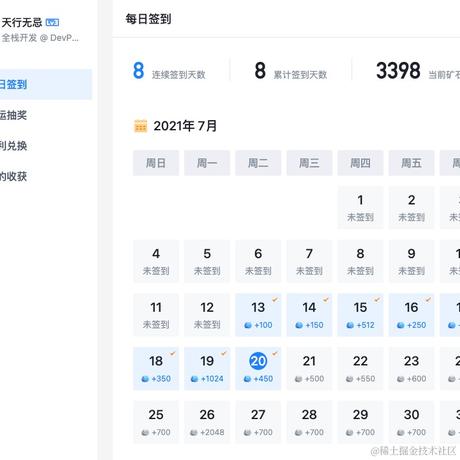The height and width of the screenshot is (460, 460).
Task: Select day 6 in the calendar
Action: [258, 261]
